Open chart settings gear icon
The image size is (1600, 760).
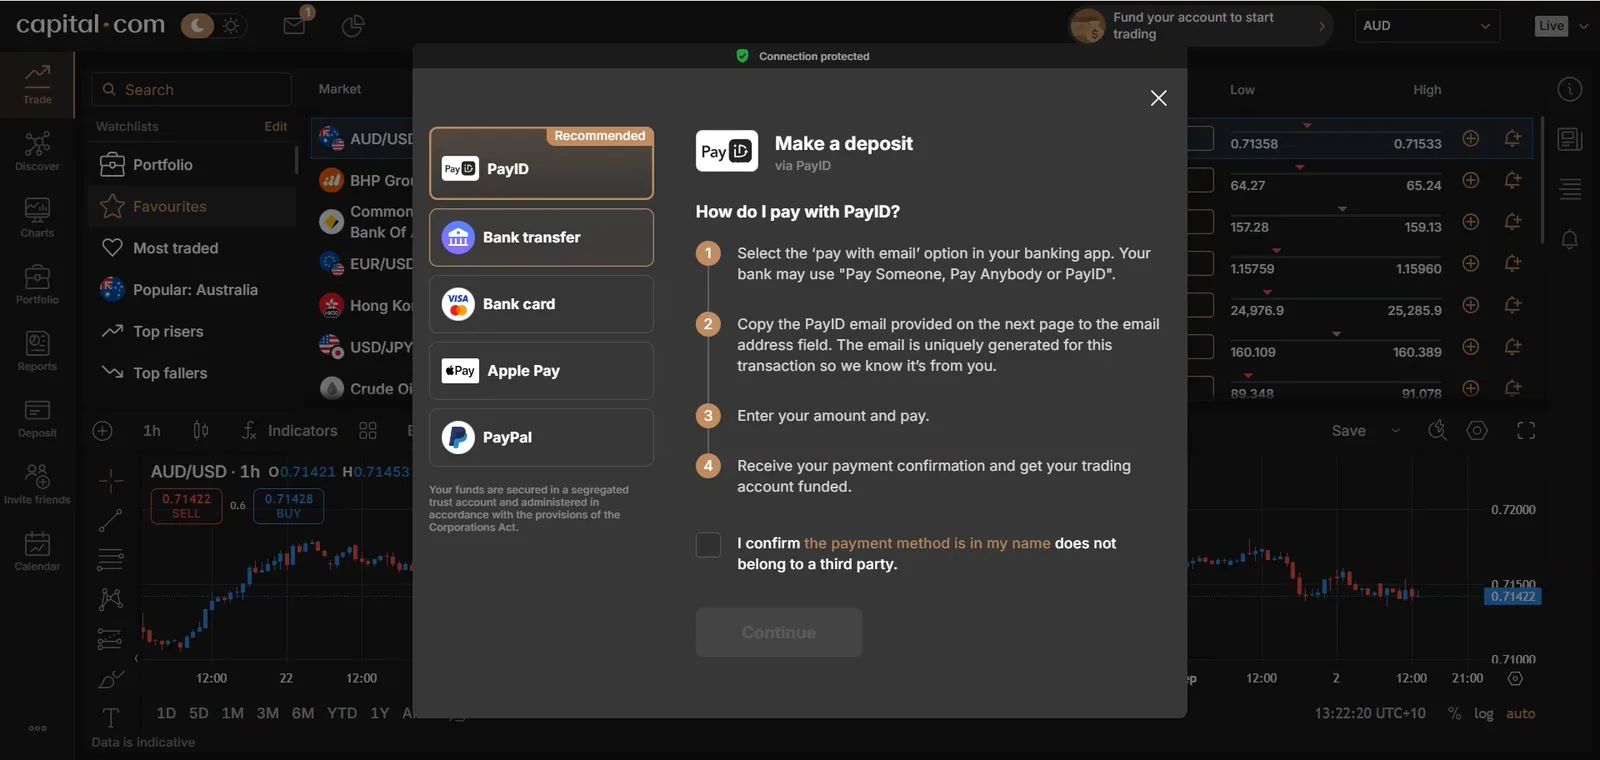pos(1477,431)
